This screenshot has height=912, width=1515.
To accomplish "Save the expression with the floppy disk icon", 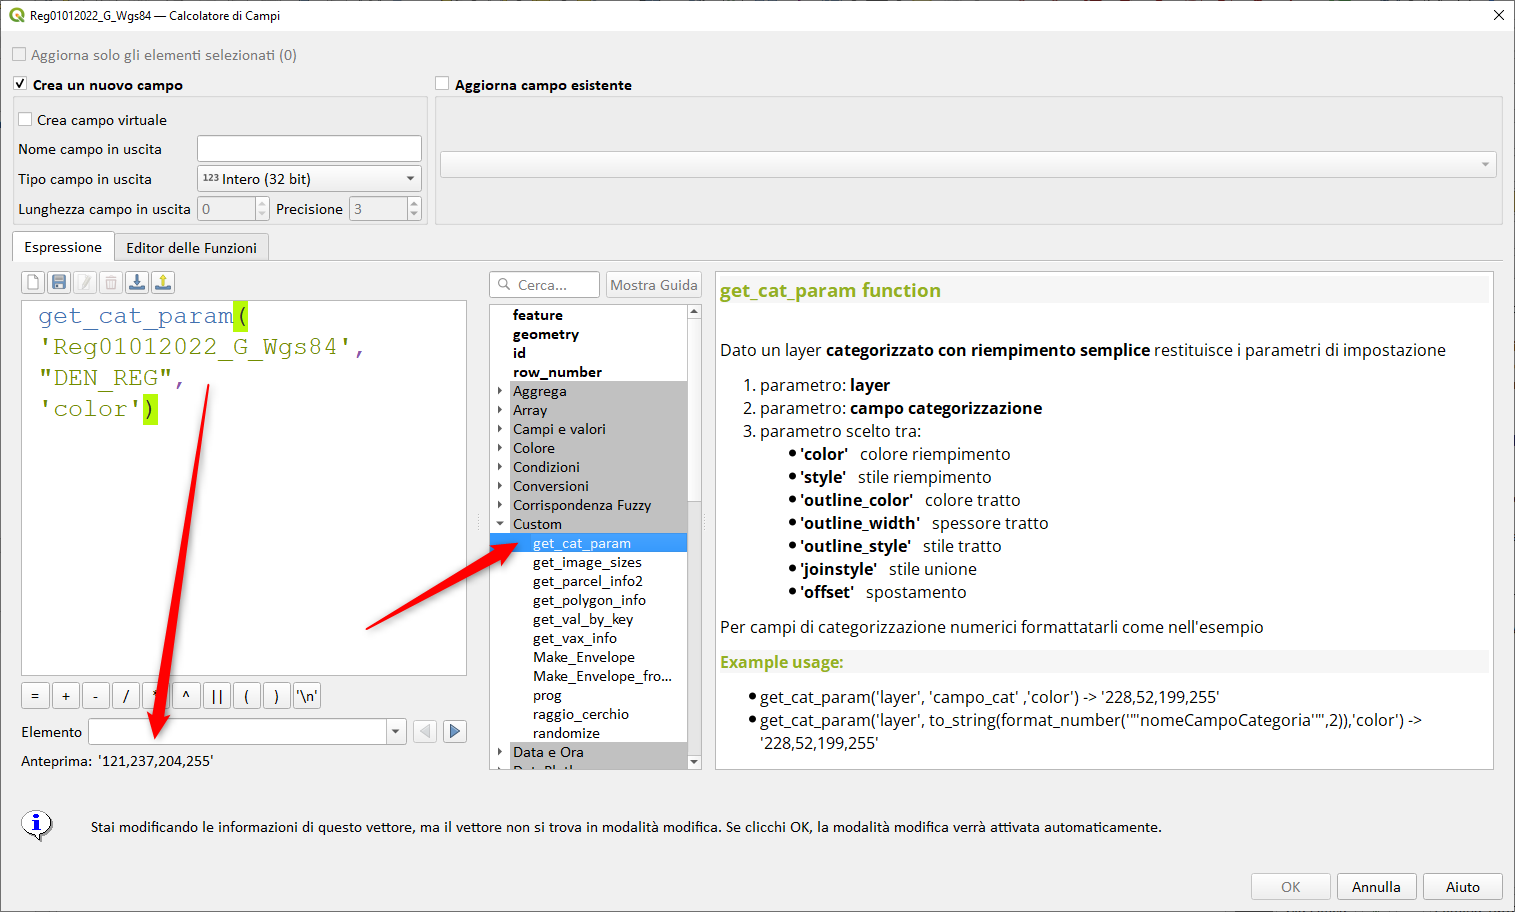I will (59, 283).
